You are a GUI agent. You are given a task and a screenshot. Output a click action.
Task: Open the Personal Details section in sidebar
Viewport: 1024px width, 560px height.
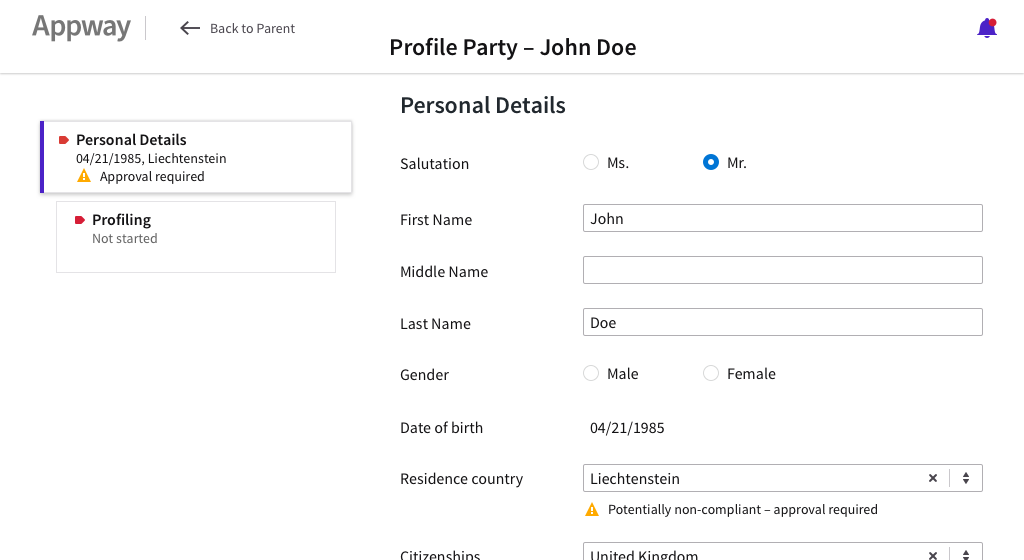tap(196, 157)
